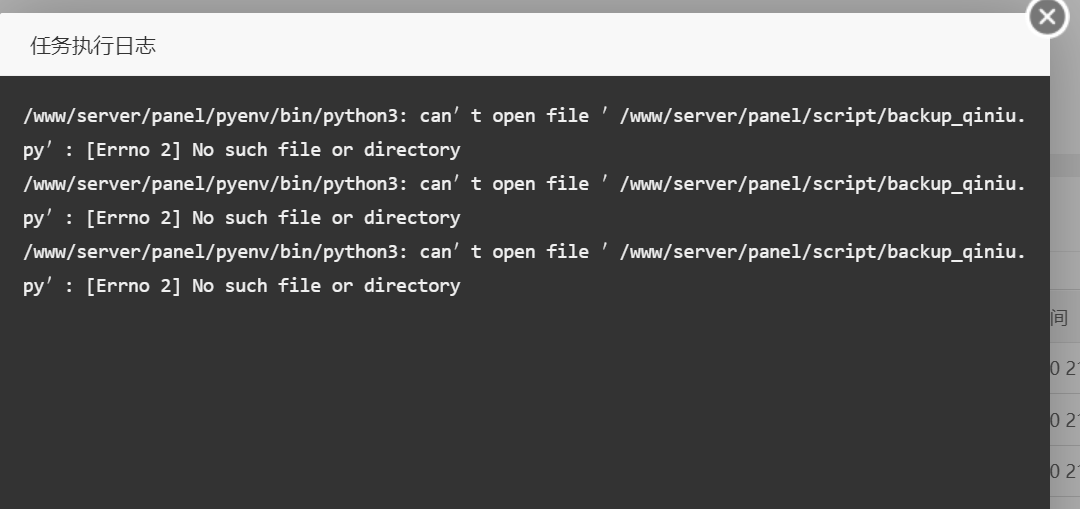Click the blank white area of the dialog header

click(600, 46)
